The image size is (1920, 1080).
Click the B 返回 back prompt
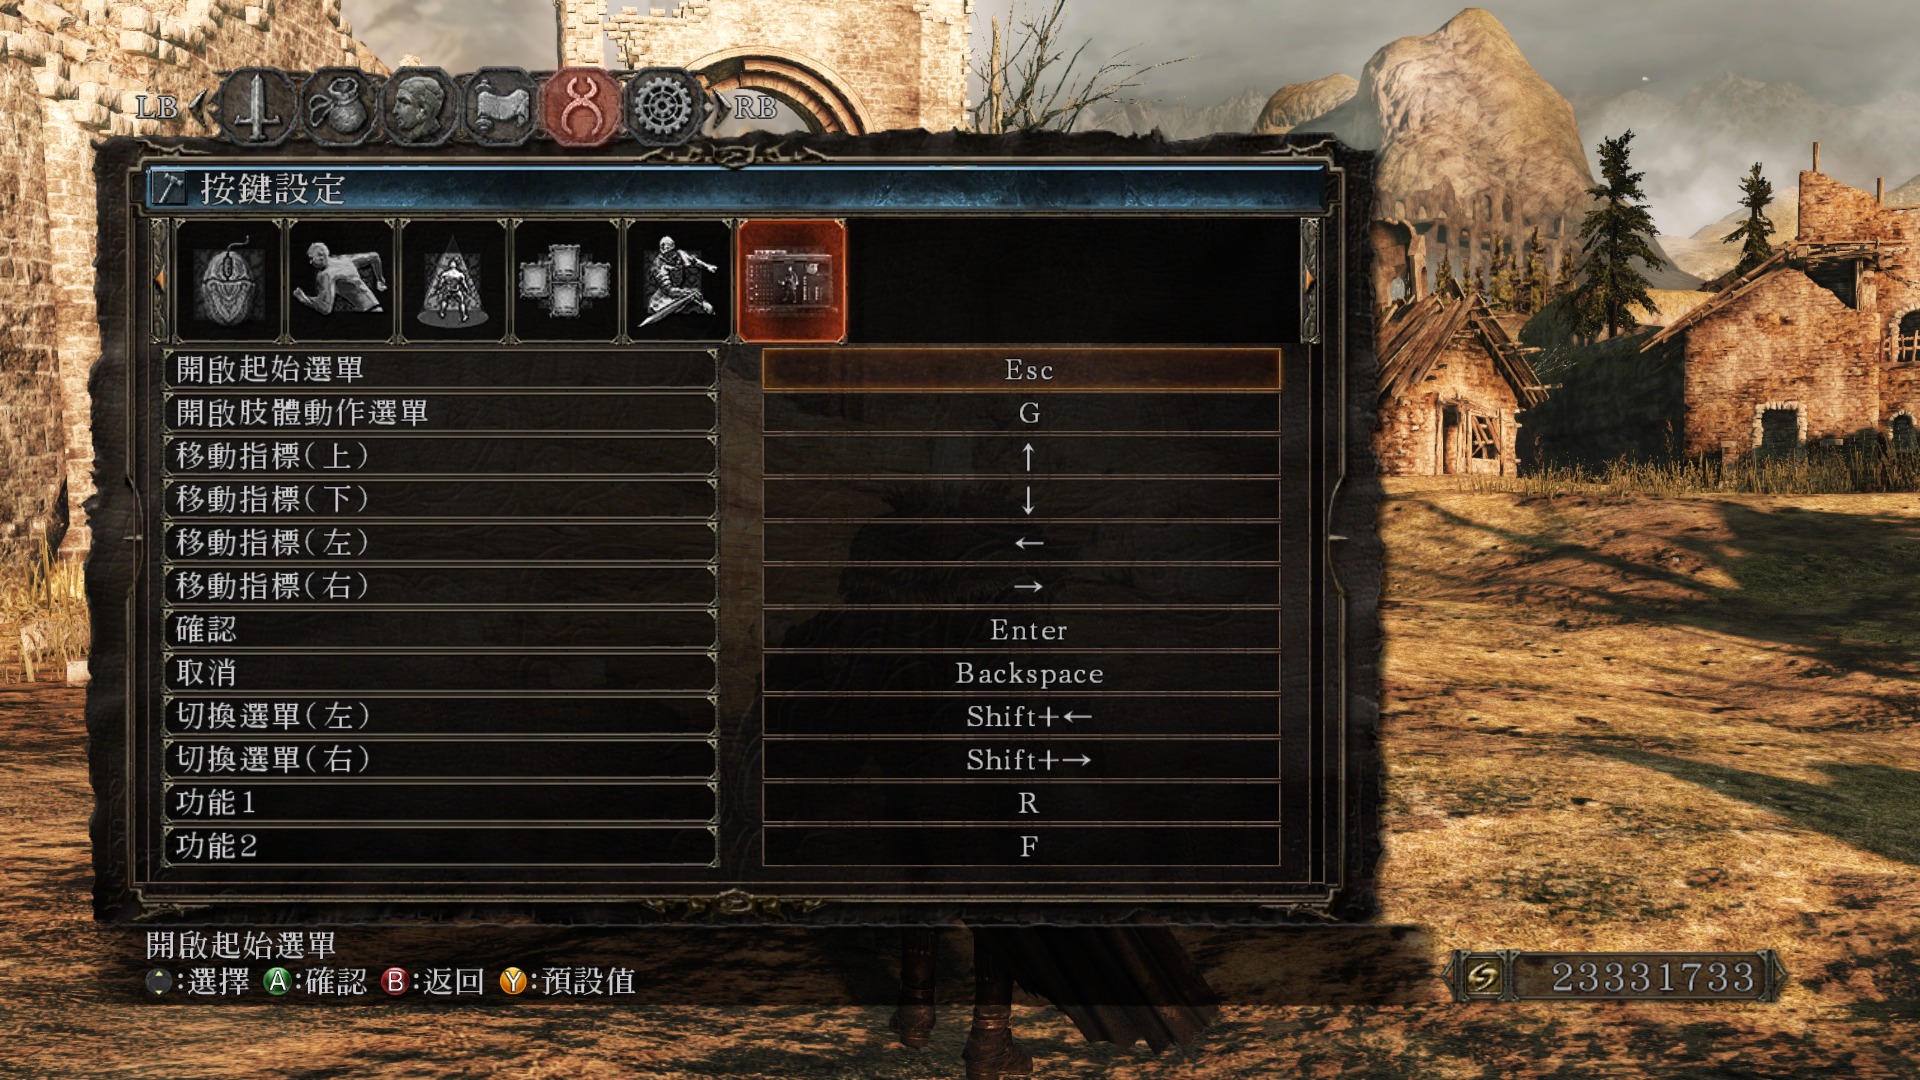click(x=433, y=981)
